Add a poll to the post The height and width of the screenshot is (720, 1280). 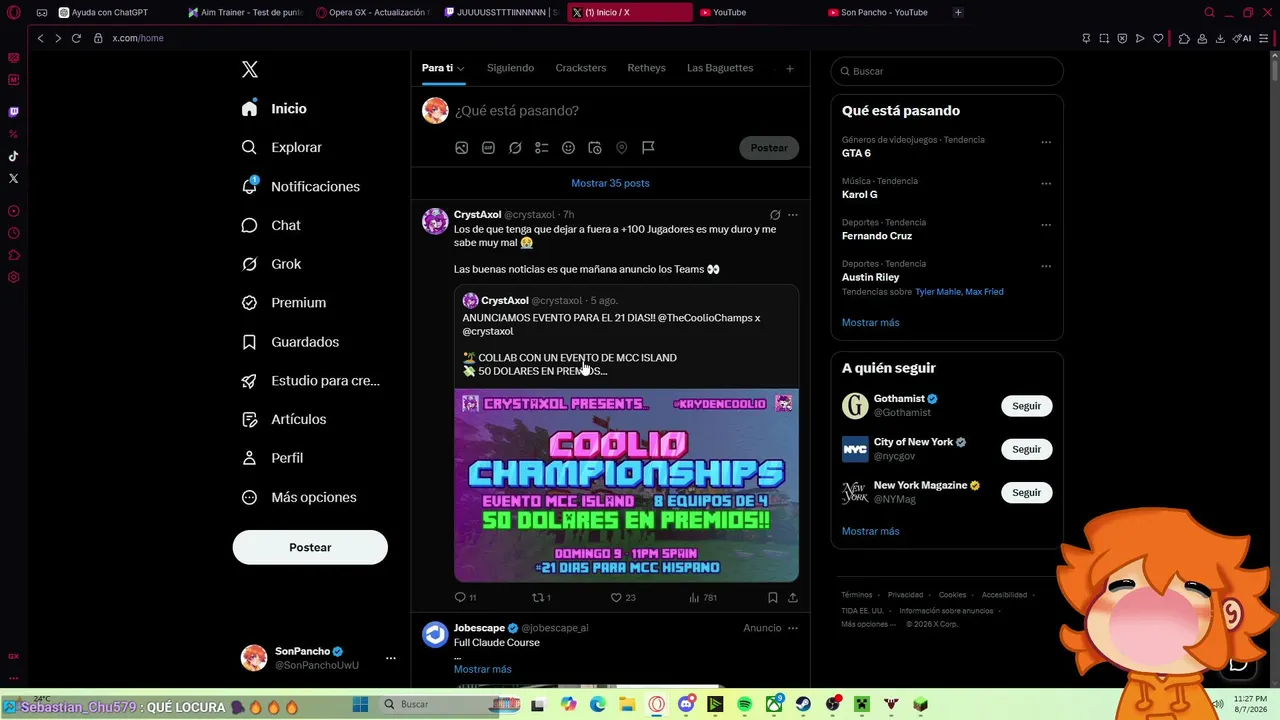click(x=542, y=148)
